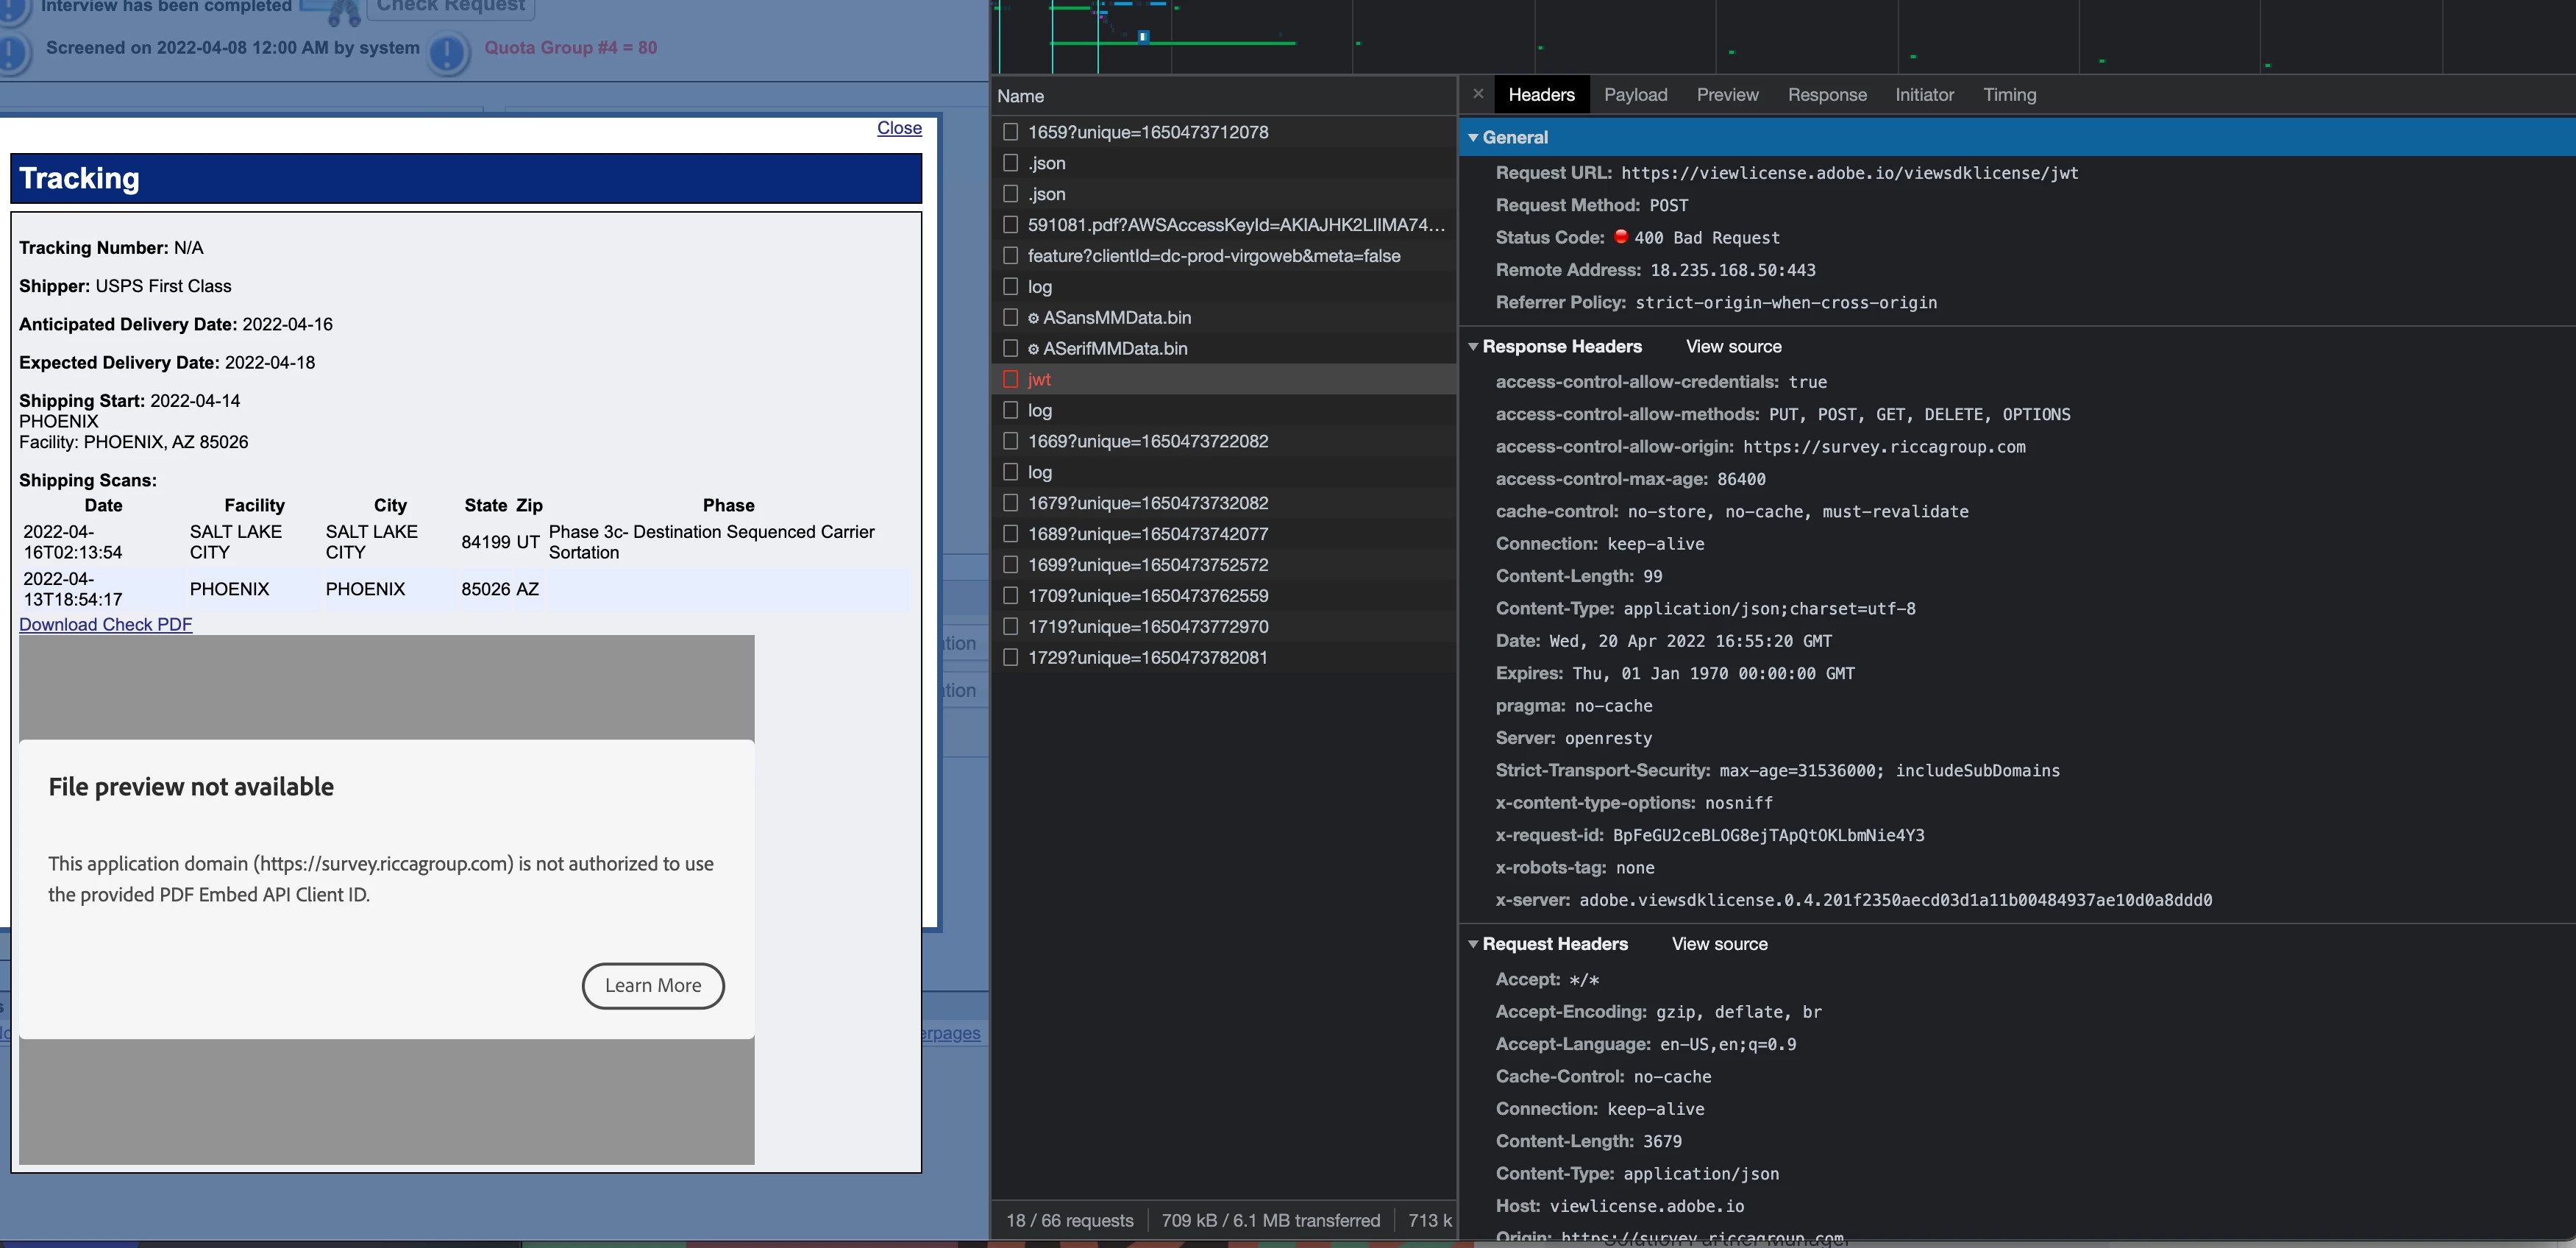Viewport: 2576px width, 1248px height.
Task: Click Close link on the Tracking dialog
Action: (x=899, y=128)
